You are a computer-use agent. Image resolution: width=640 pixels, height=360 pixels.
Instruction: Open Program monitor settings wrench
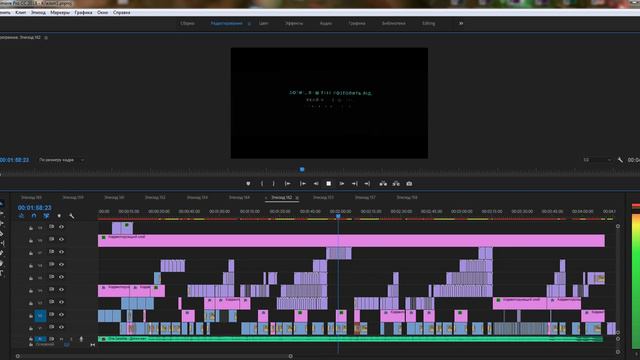(620, 160)
